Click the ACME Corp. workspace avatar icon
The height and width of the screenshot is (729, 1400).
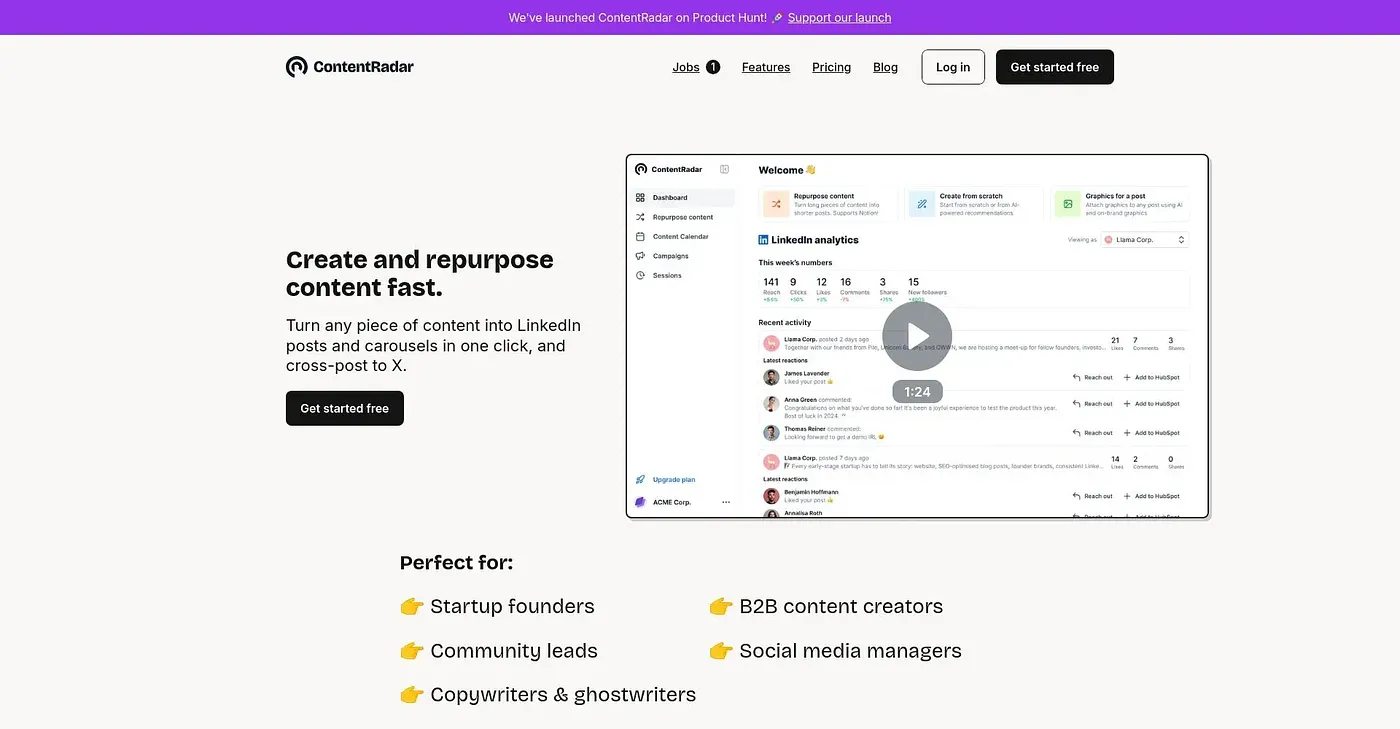(x=640, y=502)
